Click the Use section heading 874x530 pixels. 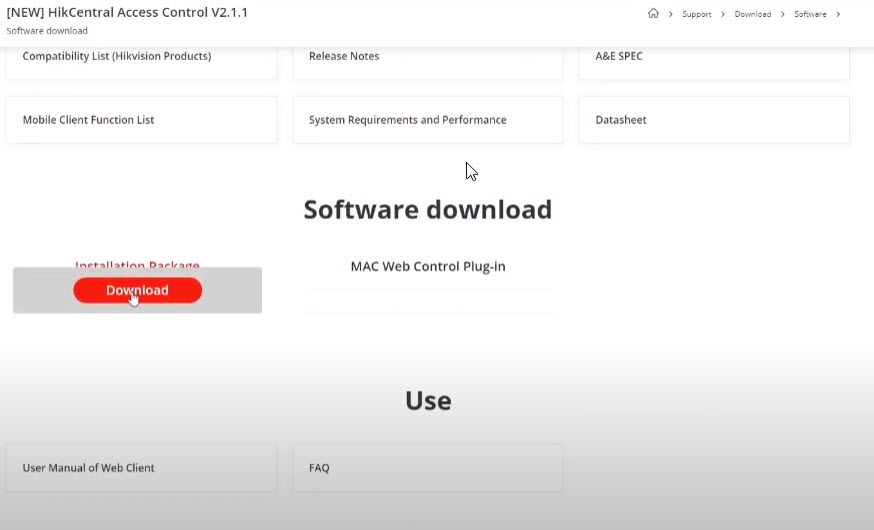(x=428, y=401)
